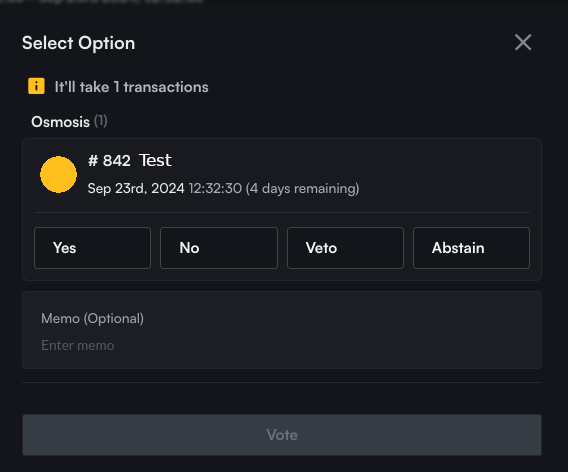Click the Vote submit button
The image size is (568, 472).
click(282, 435)
